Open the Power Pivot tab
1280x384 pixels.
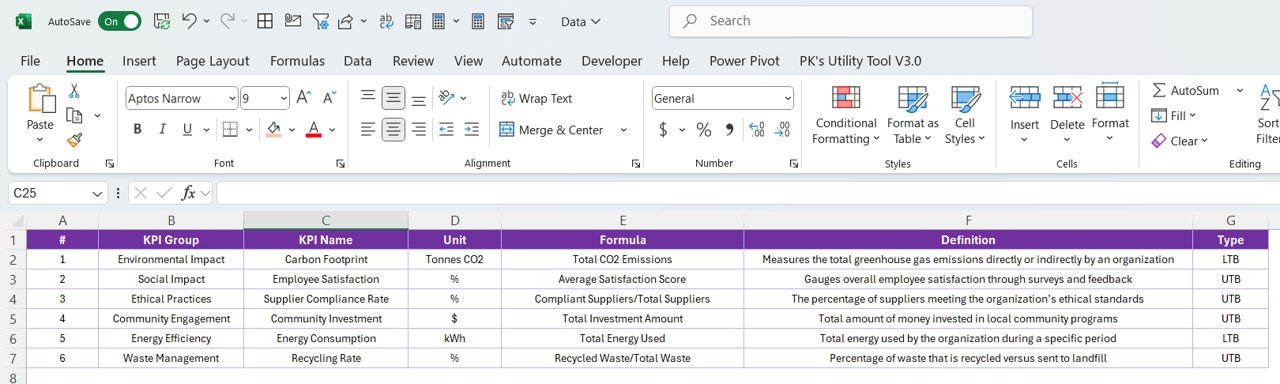745,61
